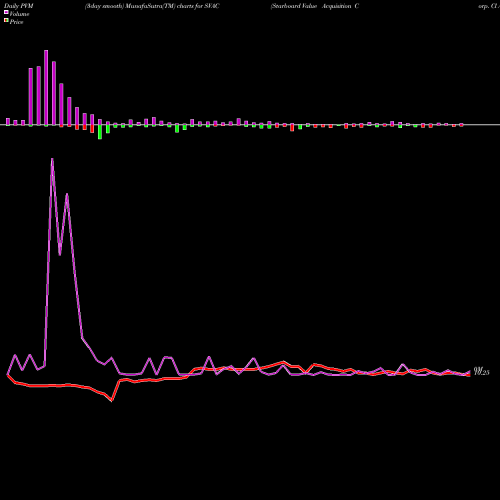Screen dimensions: 500x500
Task: Click the 'Price' legend label
Action: [x=16, y=22]
